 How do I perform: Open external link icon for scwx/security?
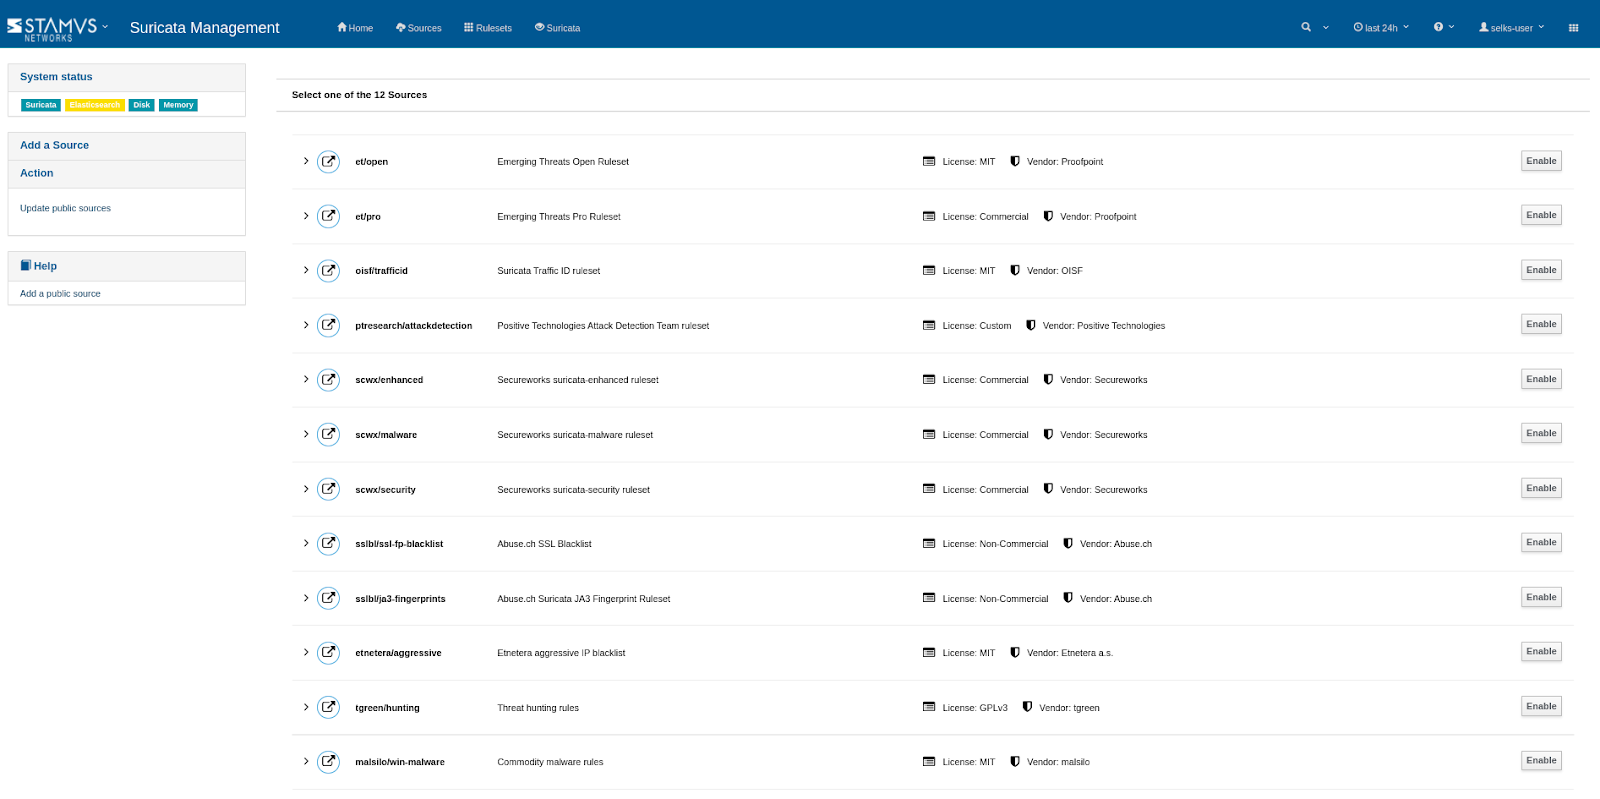(x=328, y=489)
